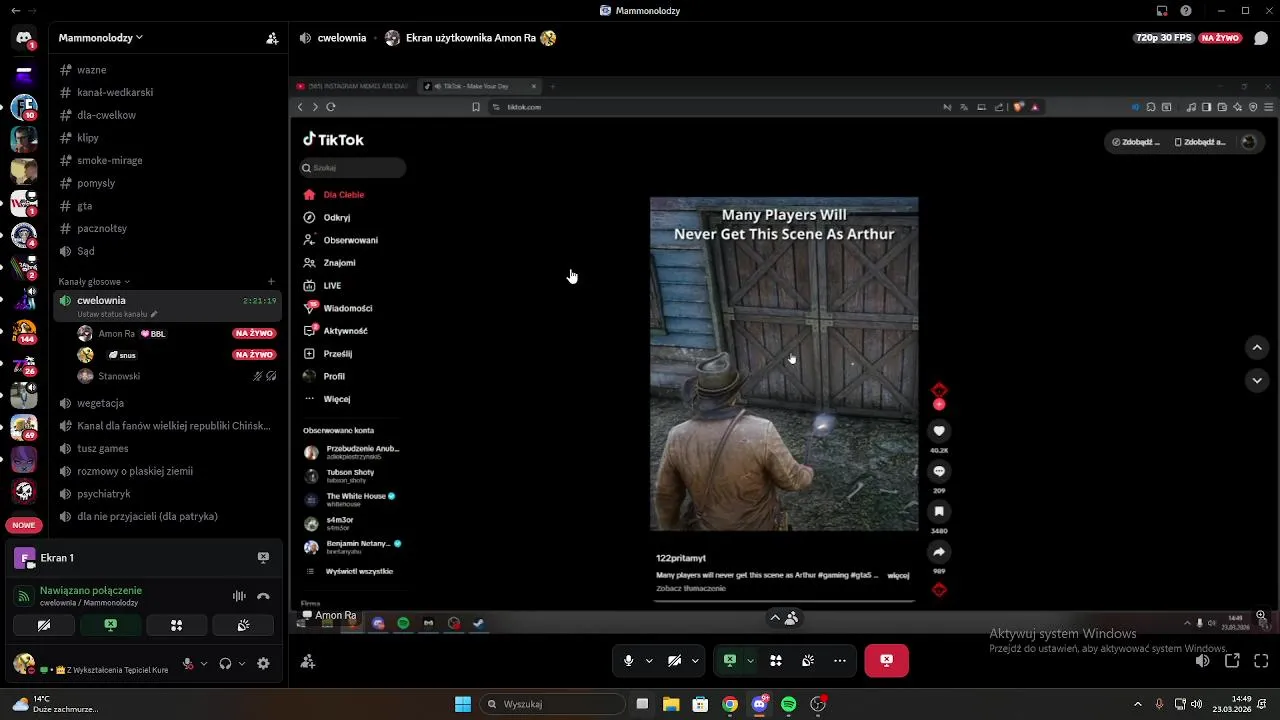
Task: Open screen share options arrow in call bar
Action: coord(750,660)
